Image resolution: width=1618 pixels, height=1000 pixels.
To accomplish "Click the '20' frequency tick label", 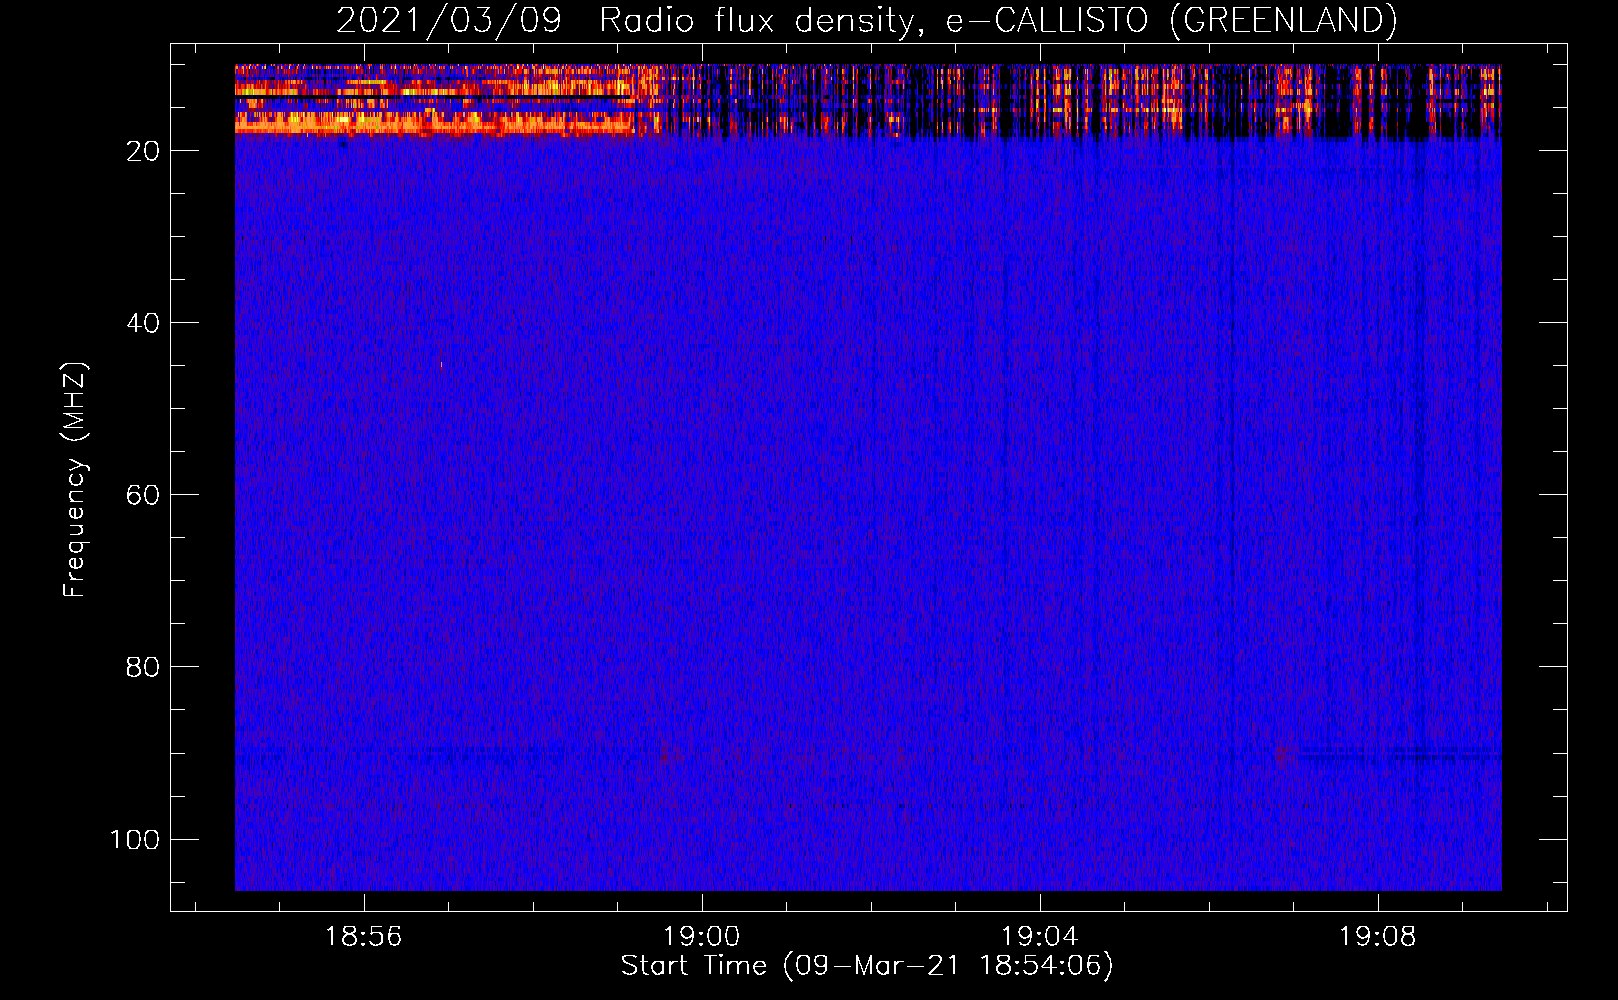I will click(143, 151).
